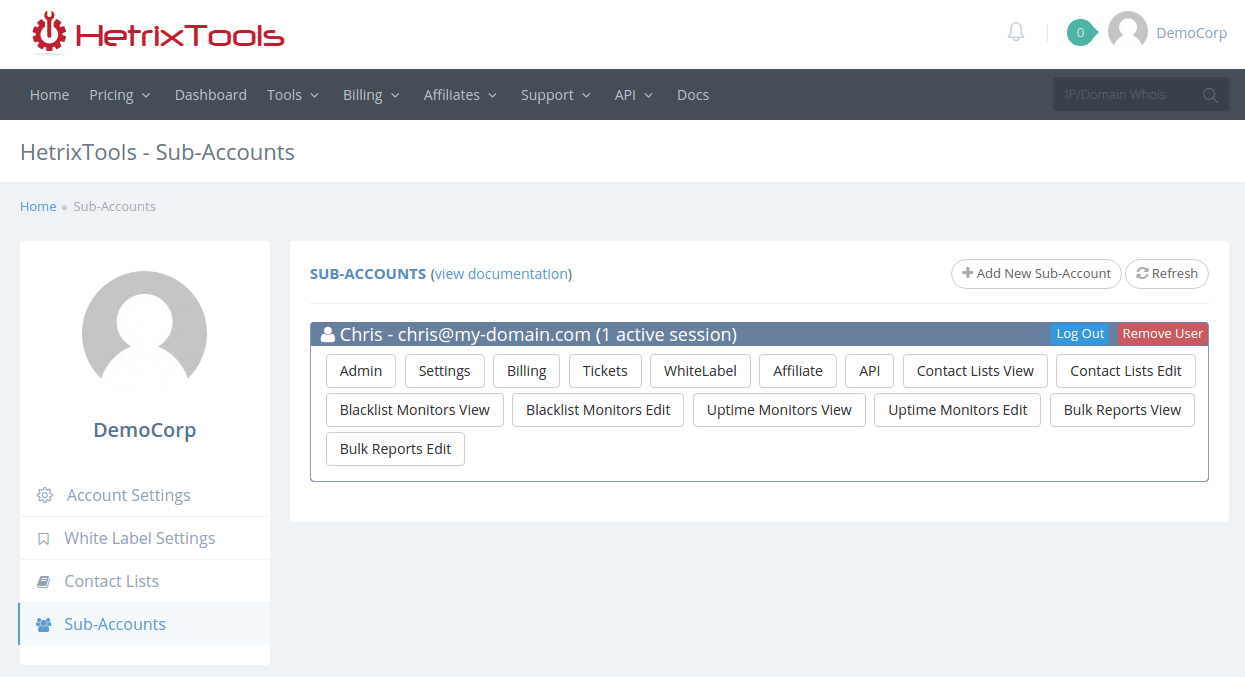Click Add New Sub-Account button
The height and width of the screenshot is (677, 1245).
[1036, 273]
